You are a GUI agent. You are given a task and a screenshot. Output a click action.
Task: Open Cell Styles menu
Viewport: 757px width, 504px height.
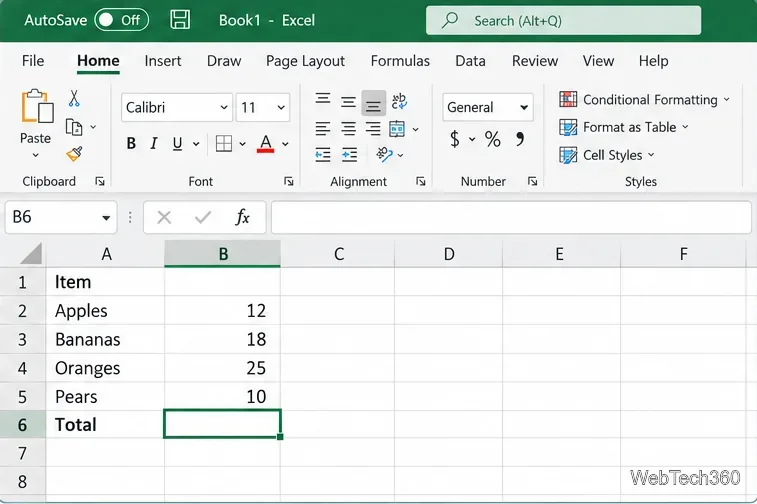point(606,155)
